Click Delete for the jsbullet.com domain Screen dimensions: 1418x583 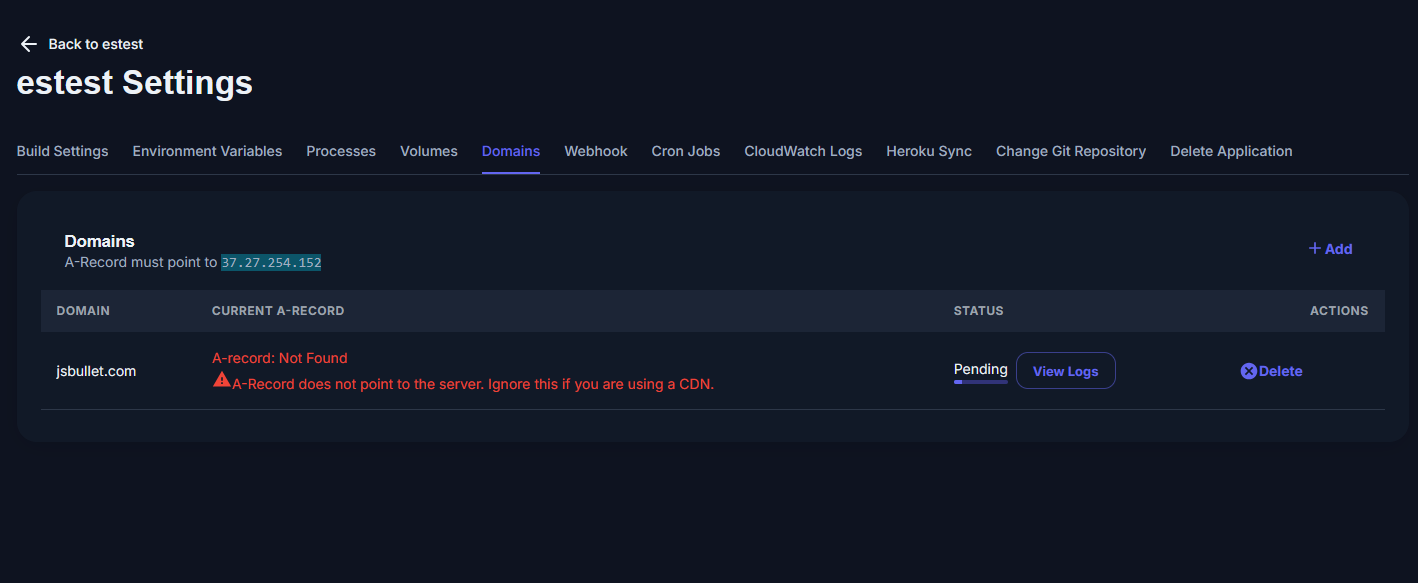[x=1279, y=370]
